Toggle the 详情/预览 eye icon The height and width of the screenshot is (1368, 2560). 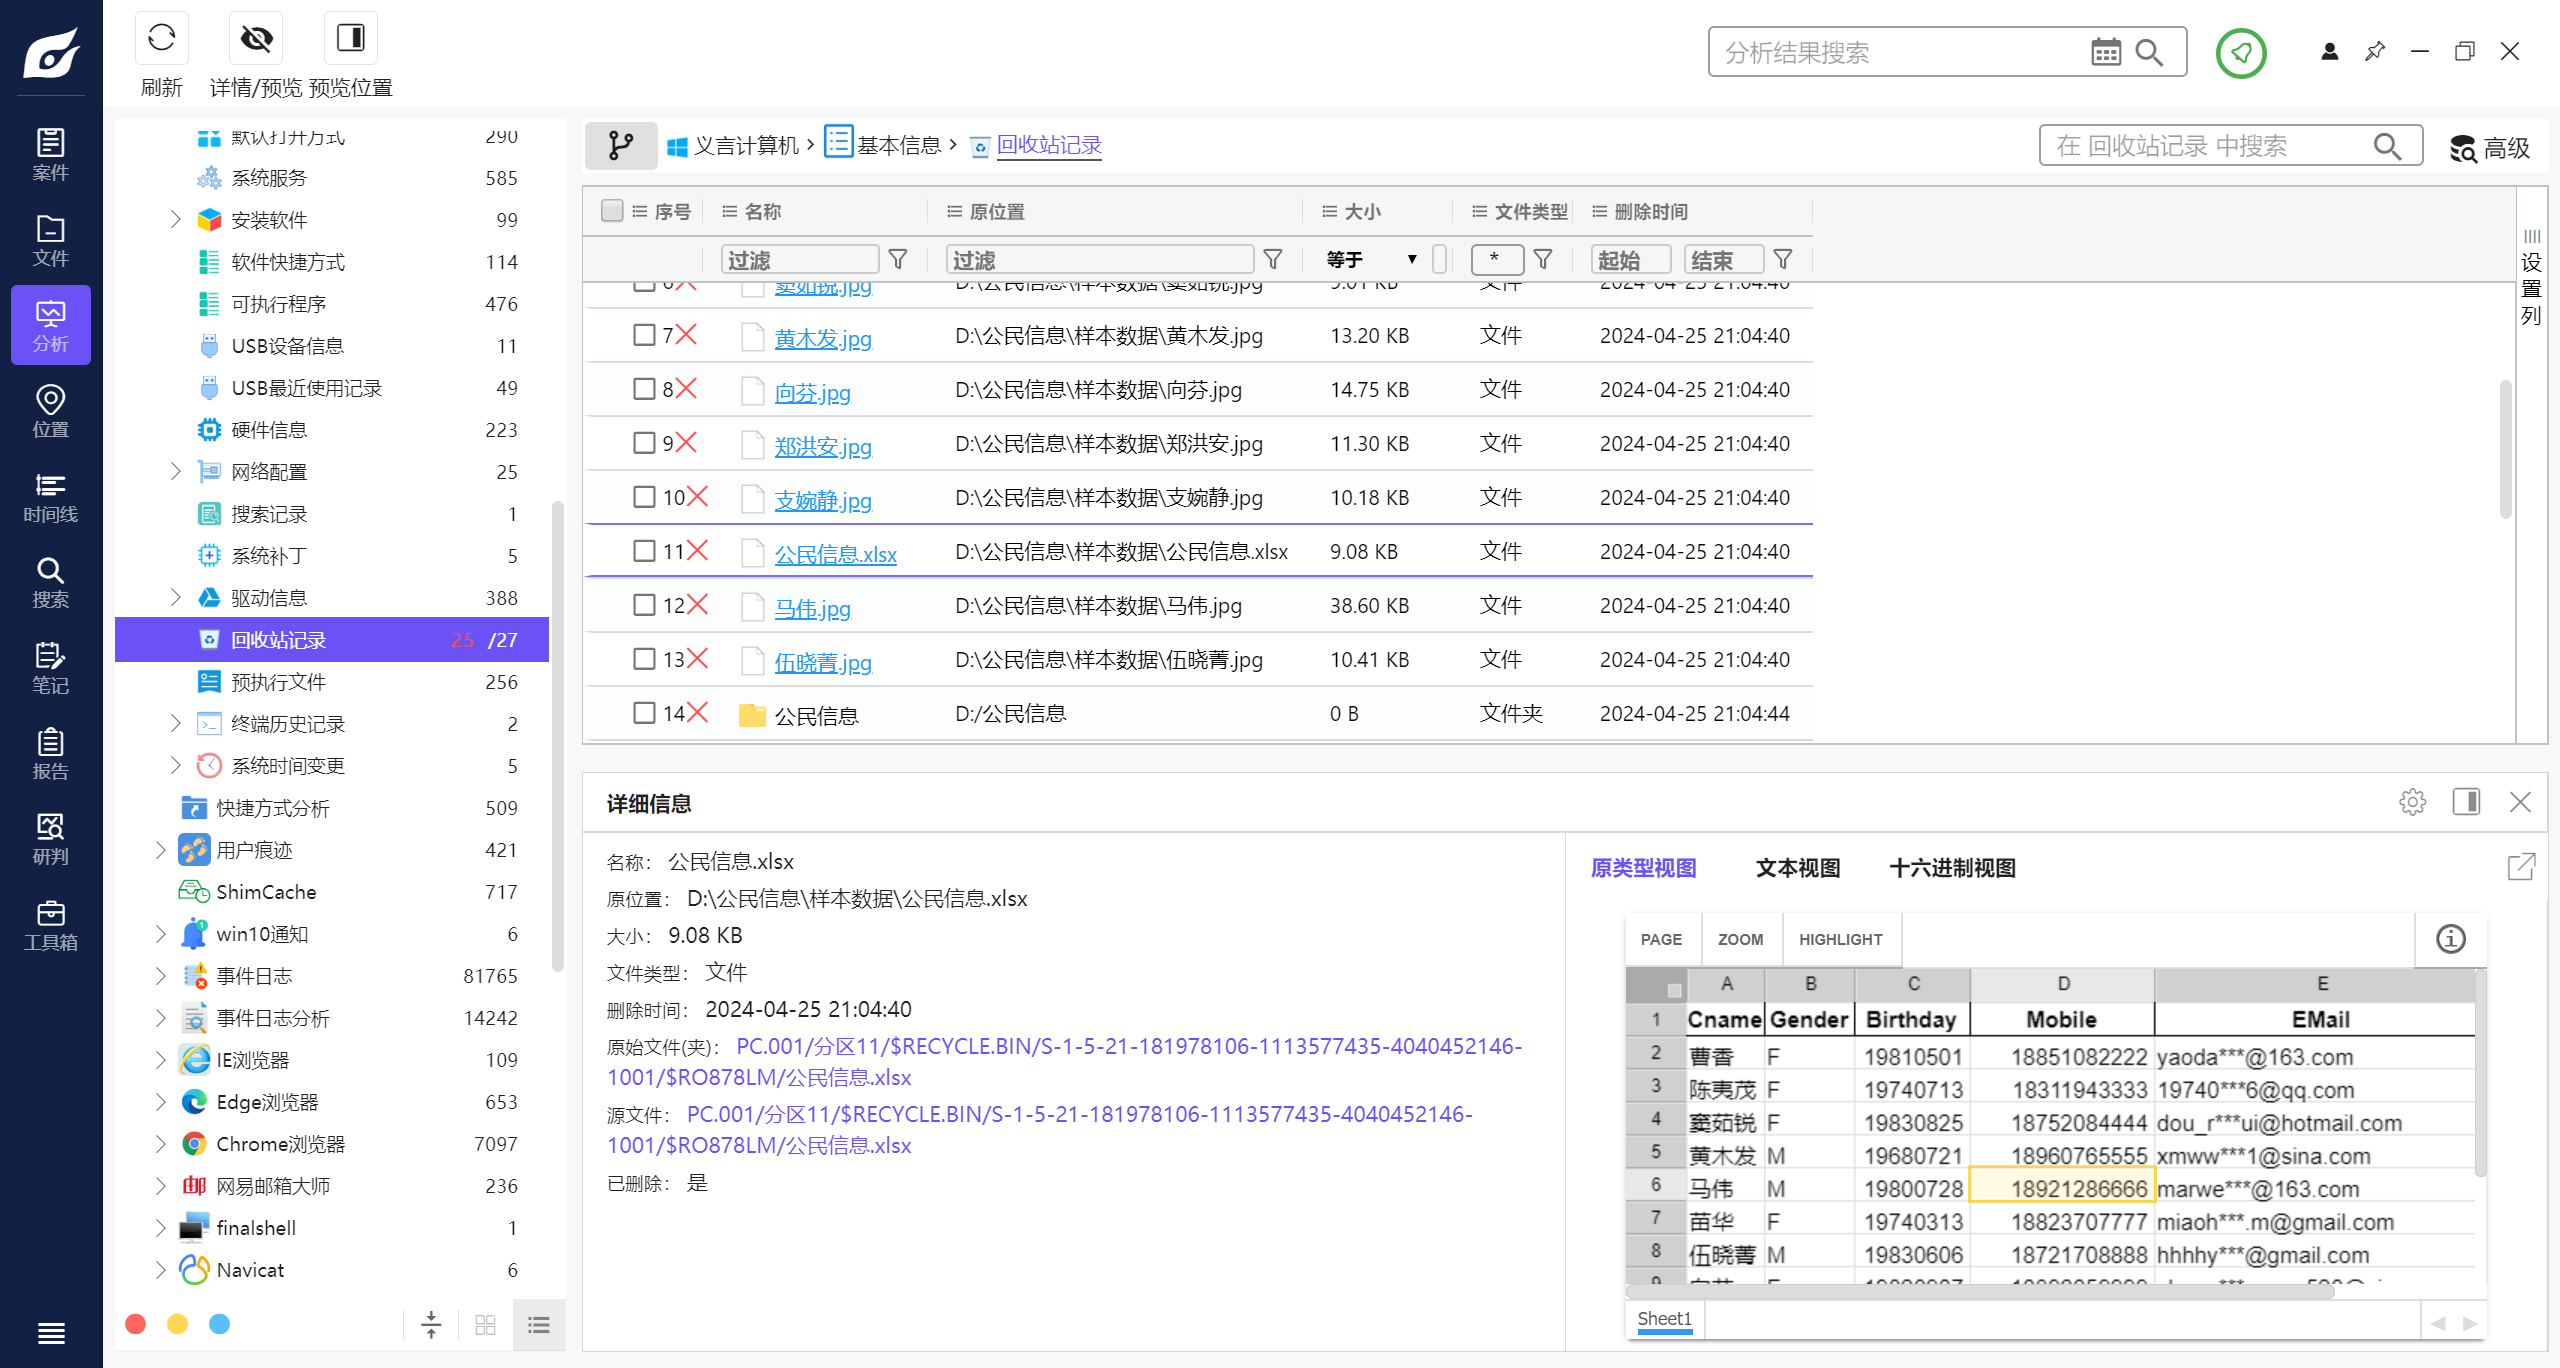point(256,39)
